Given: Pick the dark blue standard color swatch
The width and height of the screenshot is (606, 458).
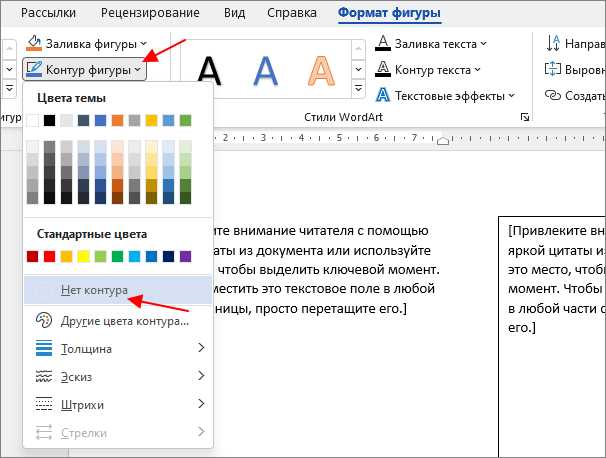Looking at the screenshot, I should tap(169, 256).
